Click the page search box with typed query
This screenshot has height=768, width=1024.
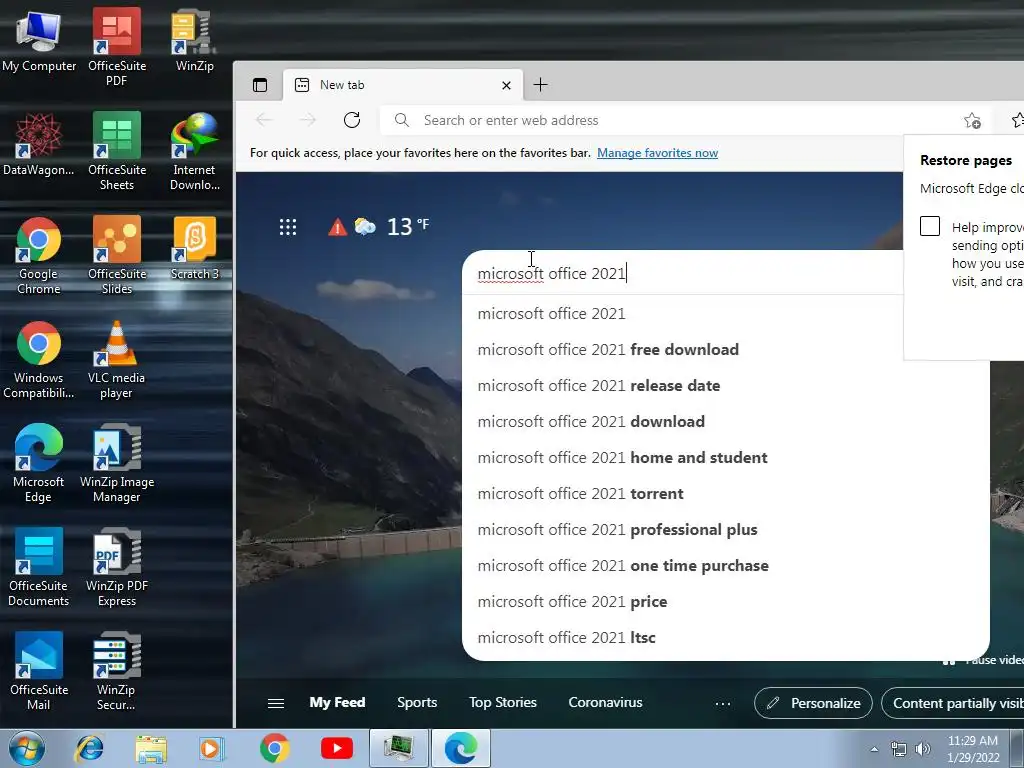[682, 273]
